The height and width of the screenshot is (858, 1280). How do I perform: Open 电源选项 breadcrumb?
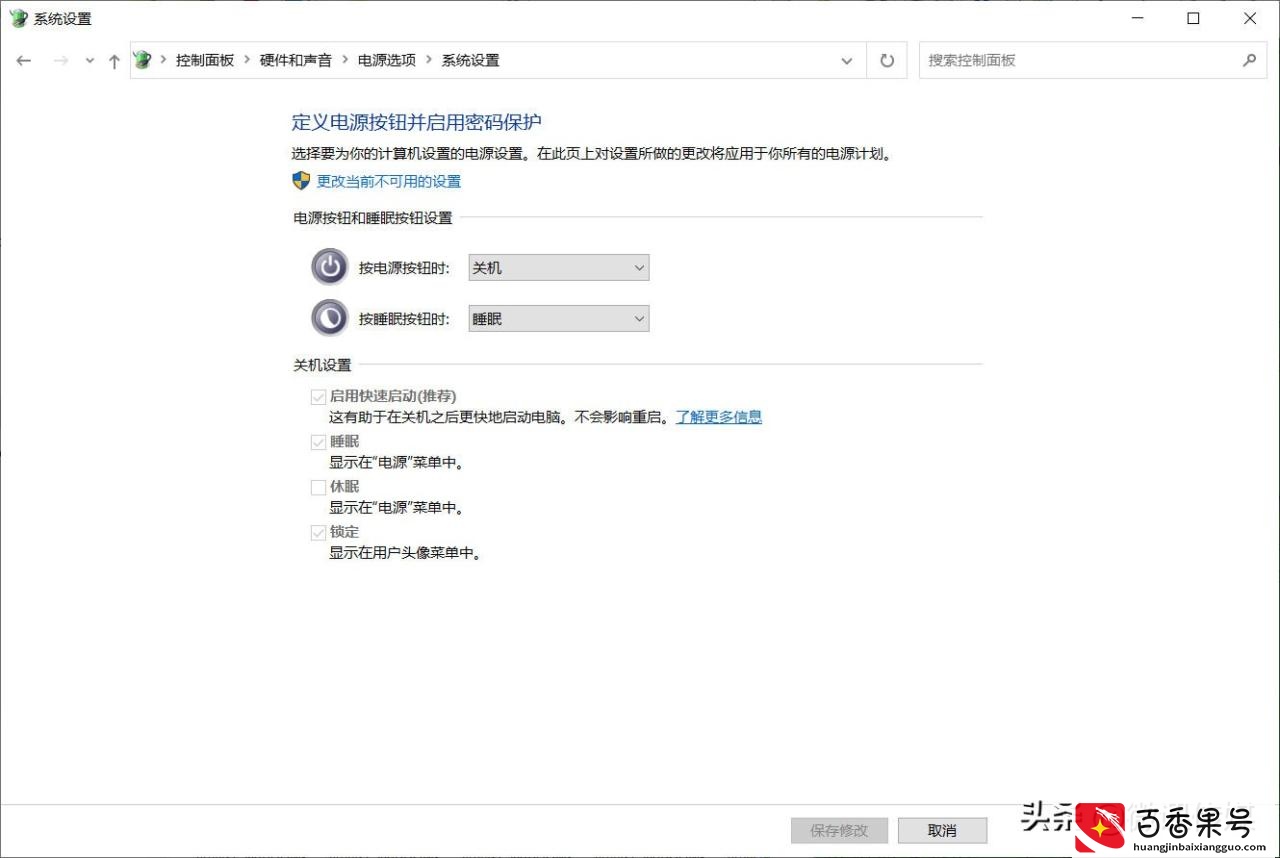tap(387, 60)
